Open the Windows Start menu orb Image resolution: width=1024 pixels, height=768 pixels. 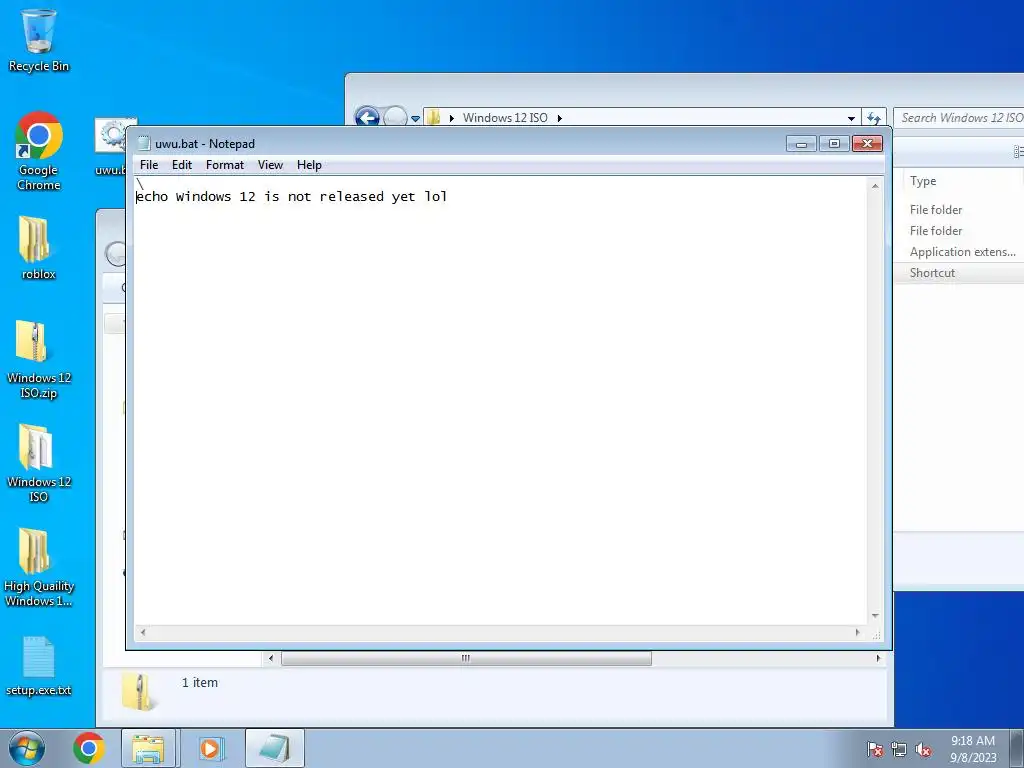[x=26, y=748]
